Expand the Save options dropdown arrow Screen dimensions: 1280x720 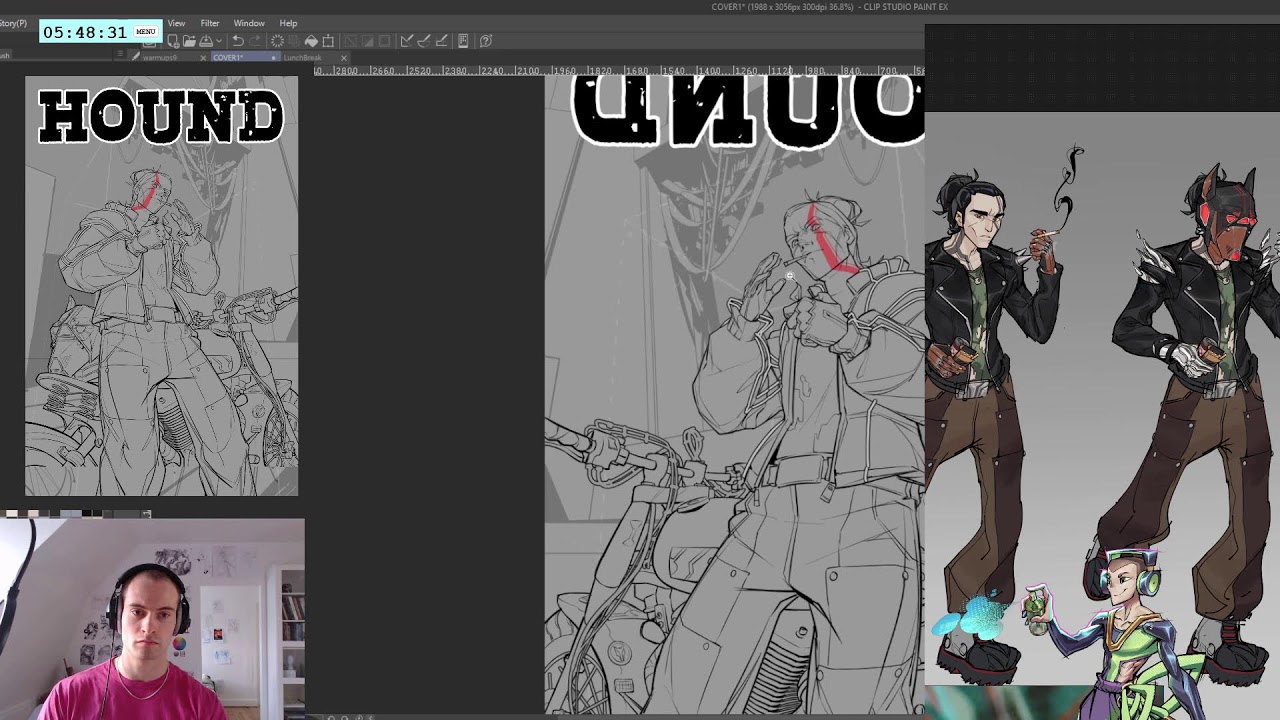[219, 41]
